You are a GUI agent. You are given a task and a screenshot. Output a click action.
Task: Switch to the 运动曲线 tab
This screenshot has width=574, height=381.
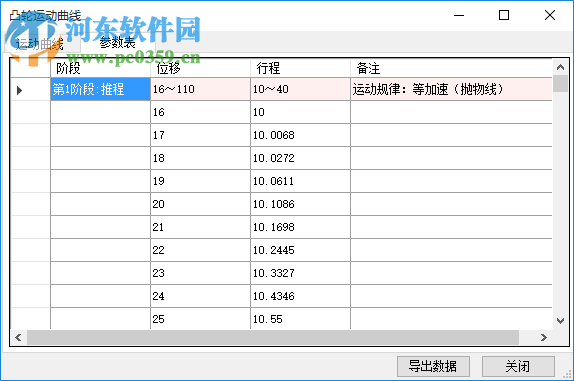pyautogui.click(x=42, y=44)
